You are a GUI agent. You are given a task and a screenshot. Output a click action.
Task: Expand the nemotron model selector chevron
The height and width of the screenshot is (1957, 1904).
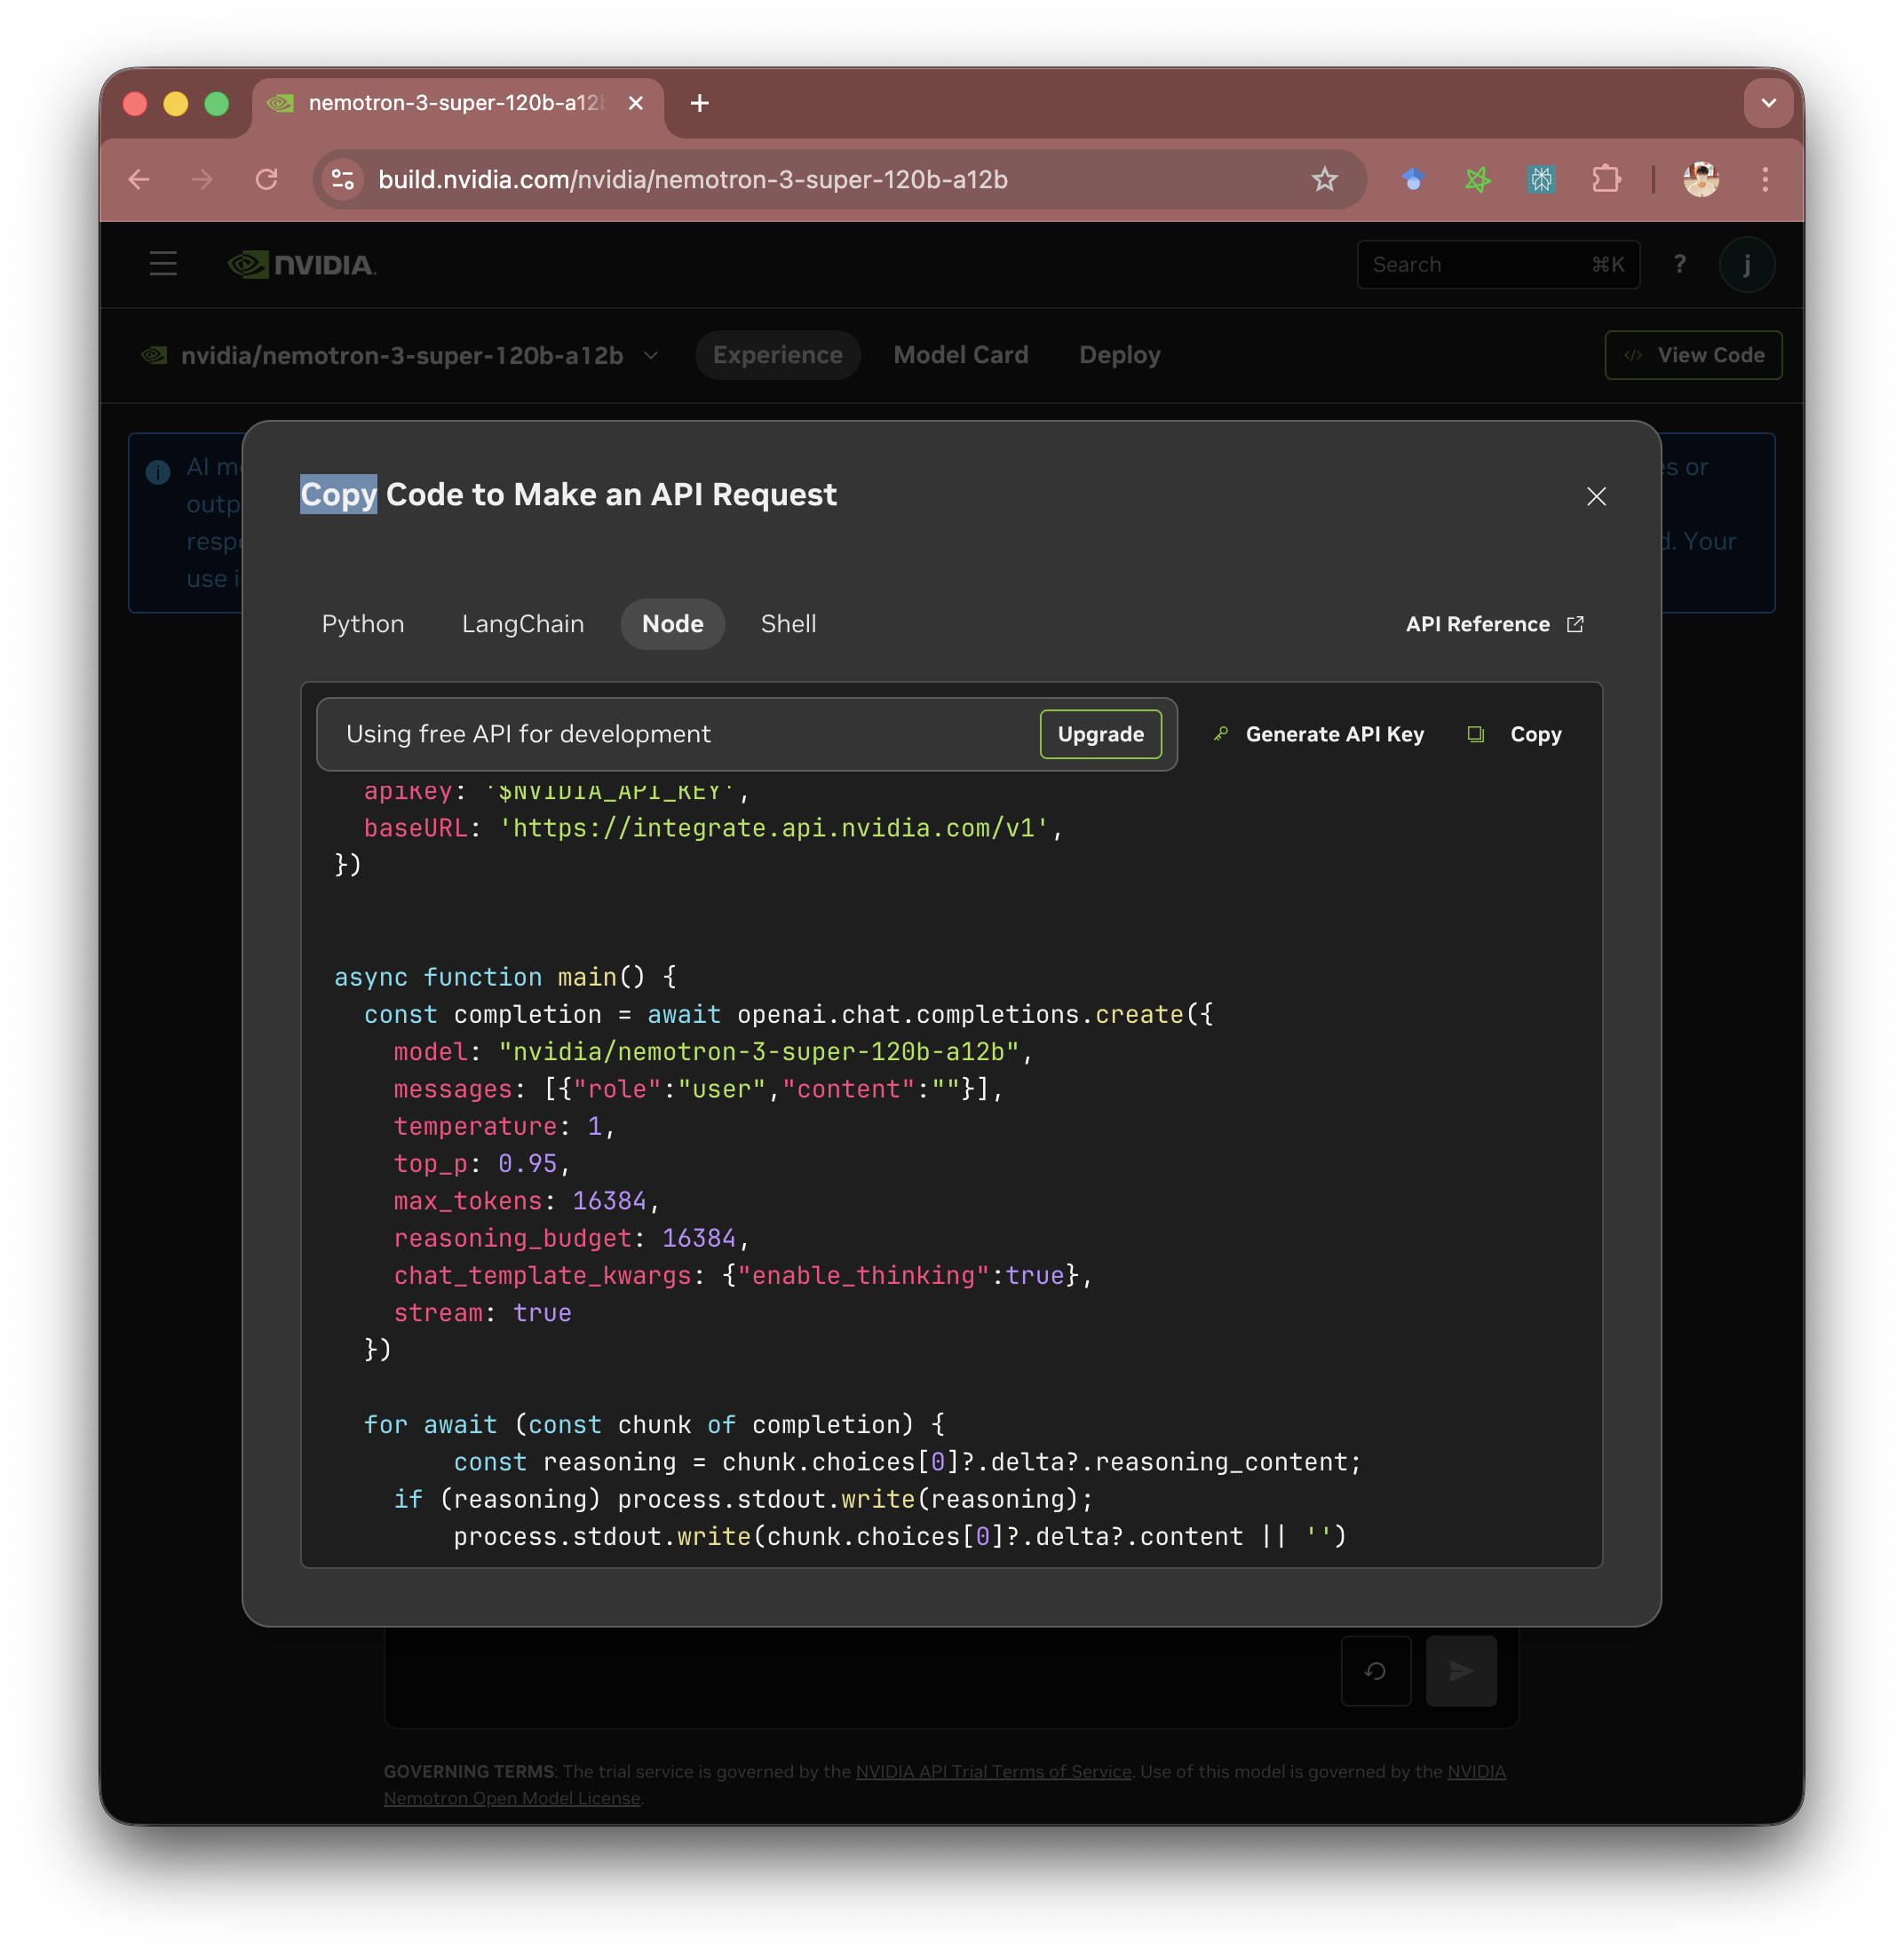[x=651, y=355]
